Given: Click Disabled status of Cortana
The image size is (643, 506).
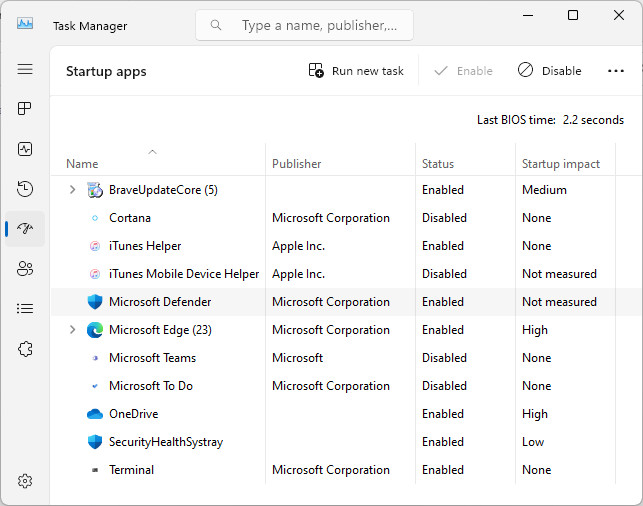Looking at the screenshot, I should pyautogui.click(x=444, y=218).
